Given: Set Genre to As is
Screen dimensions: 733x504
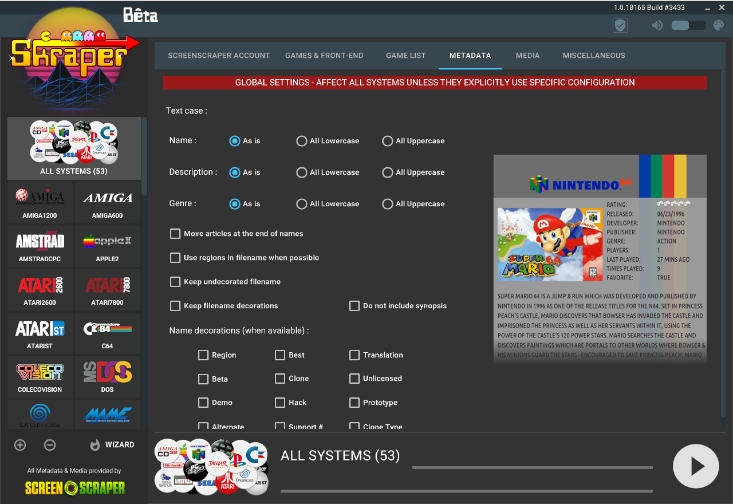Looking at the screenshot, I should coord(235,204).
